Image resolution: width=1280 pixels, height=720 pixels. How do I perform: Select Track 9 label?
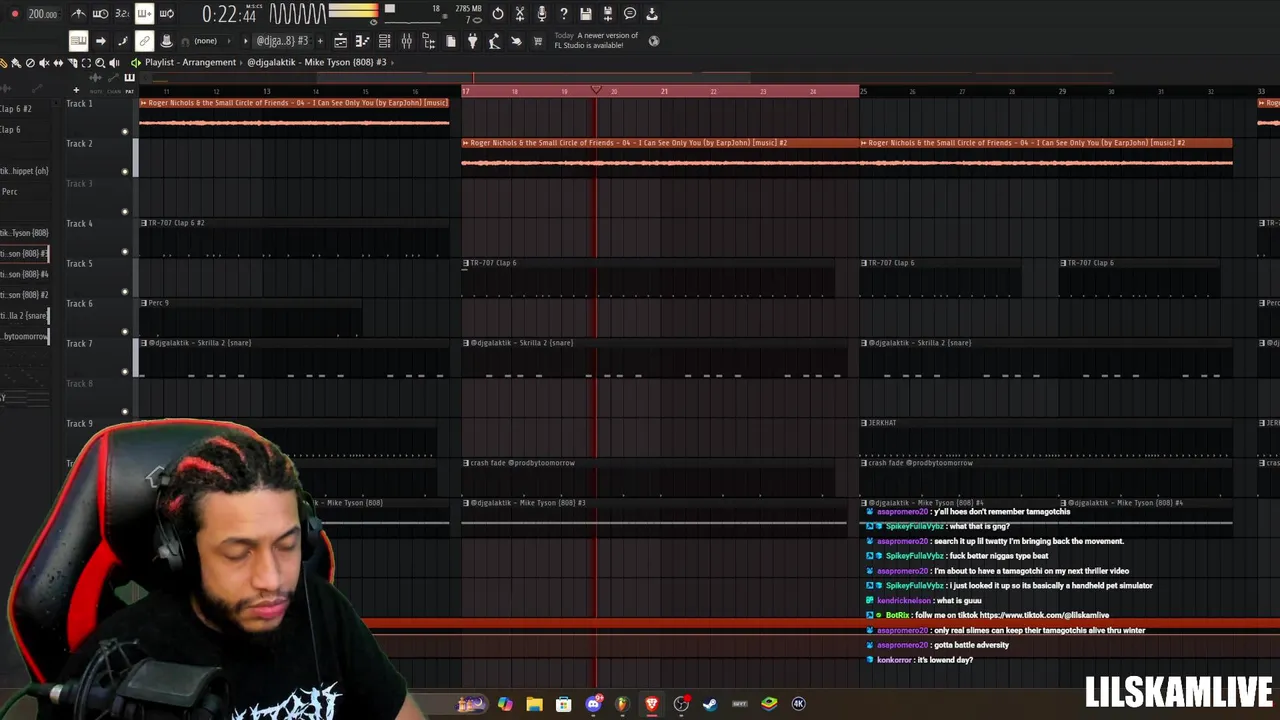pyautogui.click(x=79, y=423)
